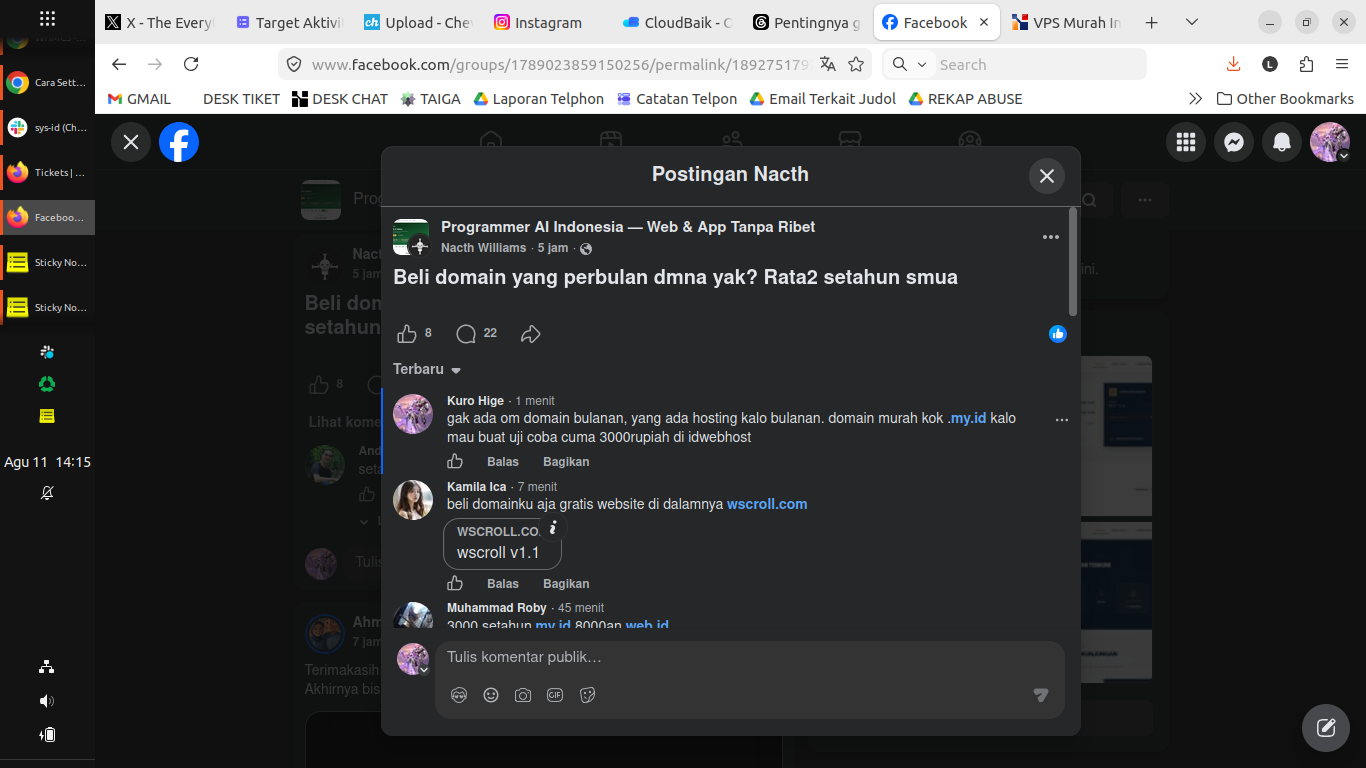The height and width of the screenshot is (768, 1366).
Task: Like Kuro Hige's comment
Action: point(455,462)
